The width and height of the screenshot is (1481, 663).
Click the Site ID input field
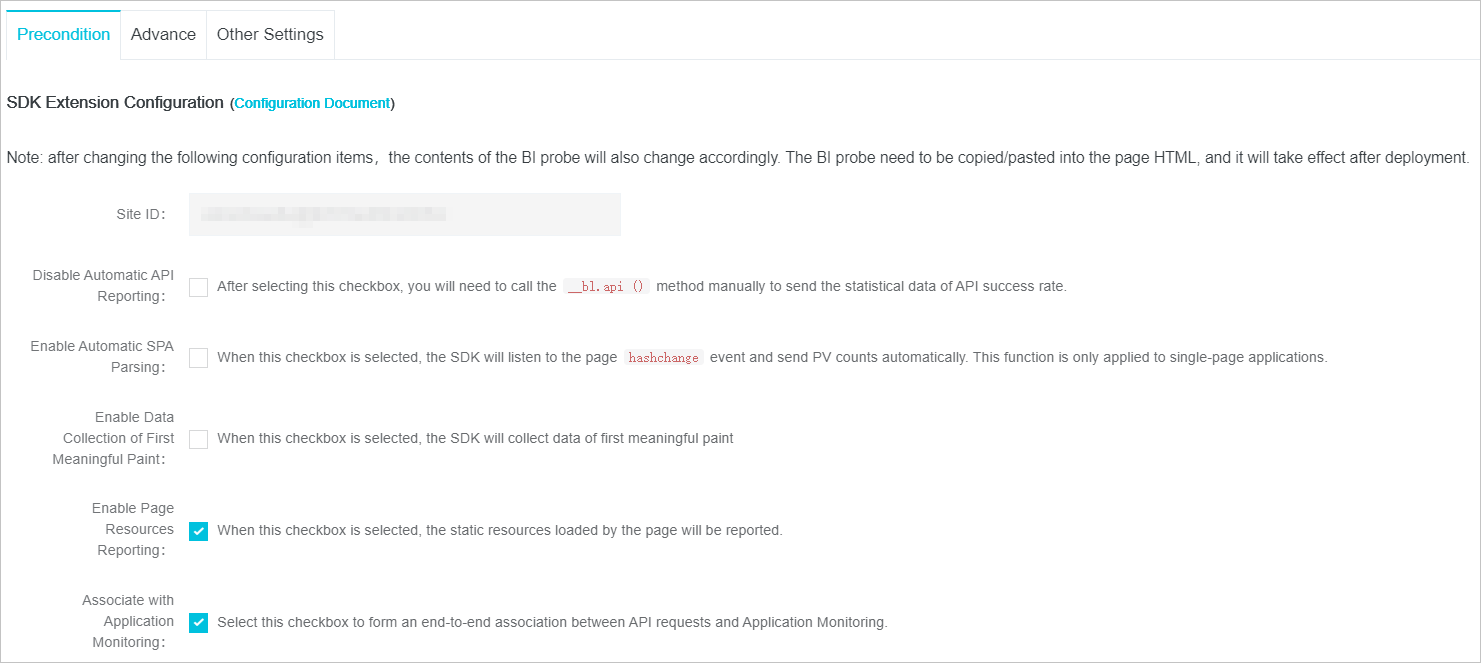[404, 214]
